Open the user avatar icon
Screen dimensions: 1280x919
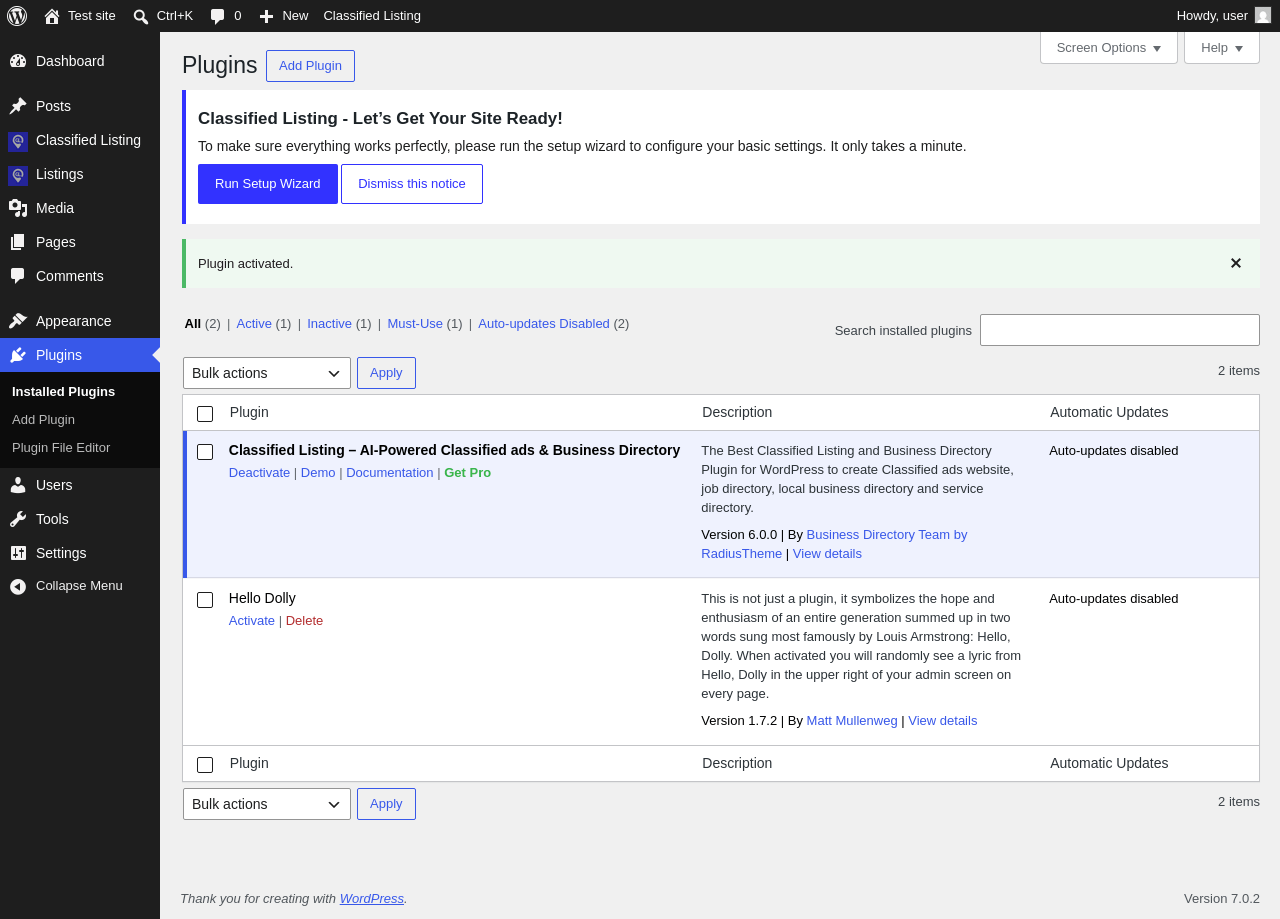click(x=1263, y=15)
